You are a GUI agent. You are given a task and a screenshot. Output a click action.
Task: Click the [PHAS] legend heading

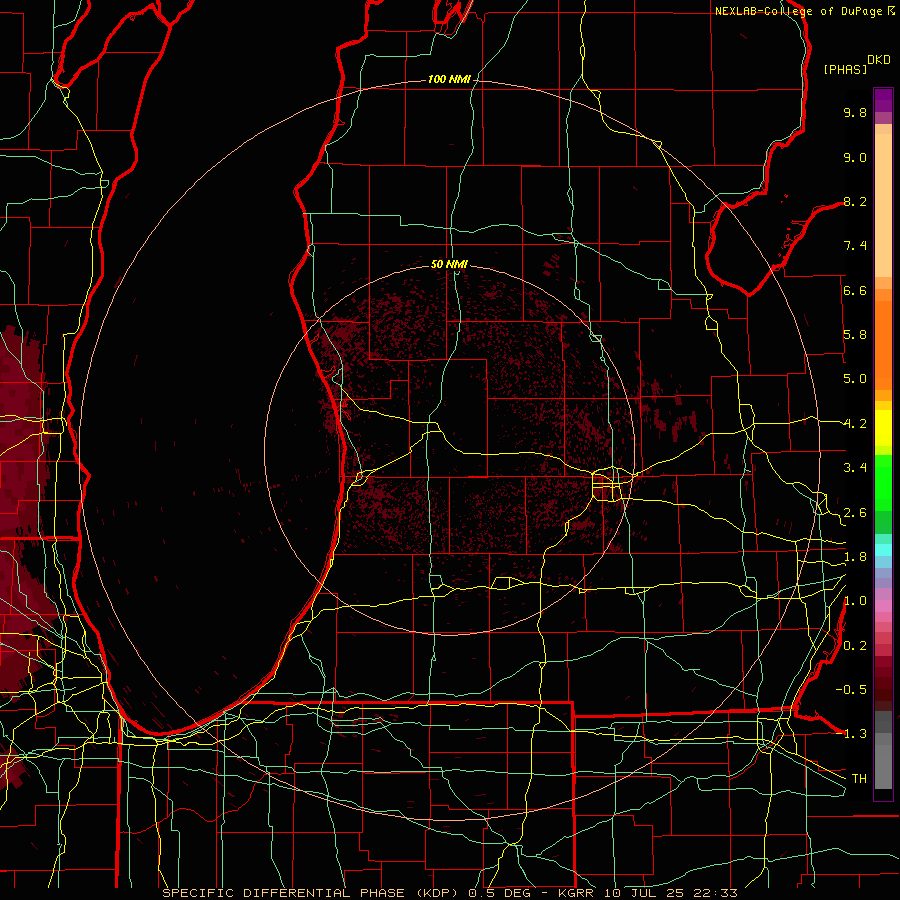845,69
